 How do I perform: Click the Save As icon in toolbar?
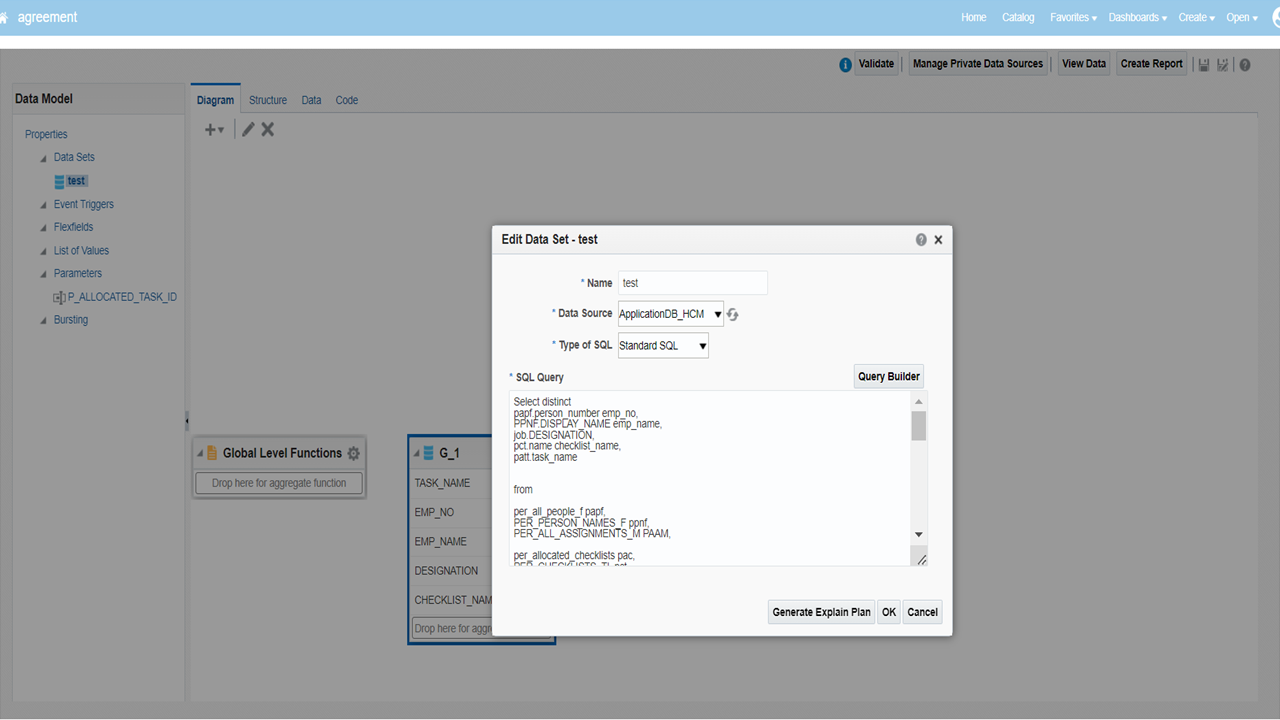point(1223,64)
